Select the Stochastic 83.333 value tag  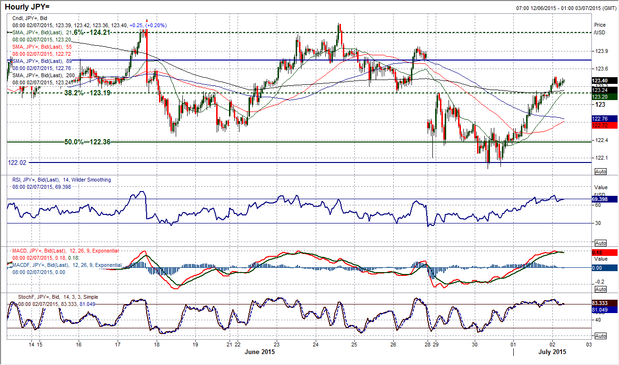pos(604,303)
